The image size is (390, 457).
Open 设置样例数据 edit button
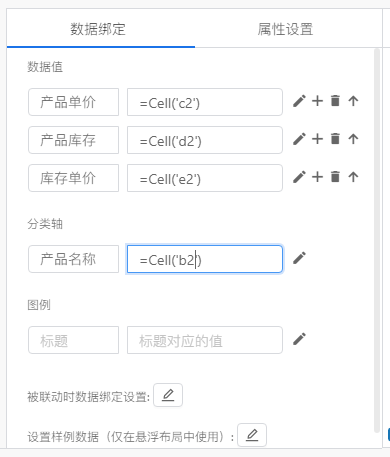(252, 435)
